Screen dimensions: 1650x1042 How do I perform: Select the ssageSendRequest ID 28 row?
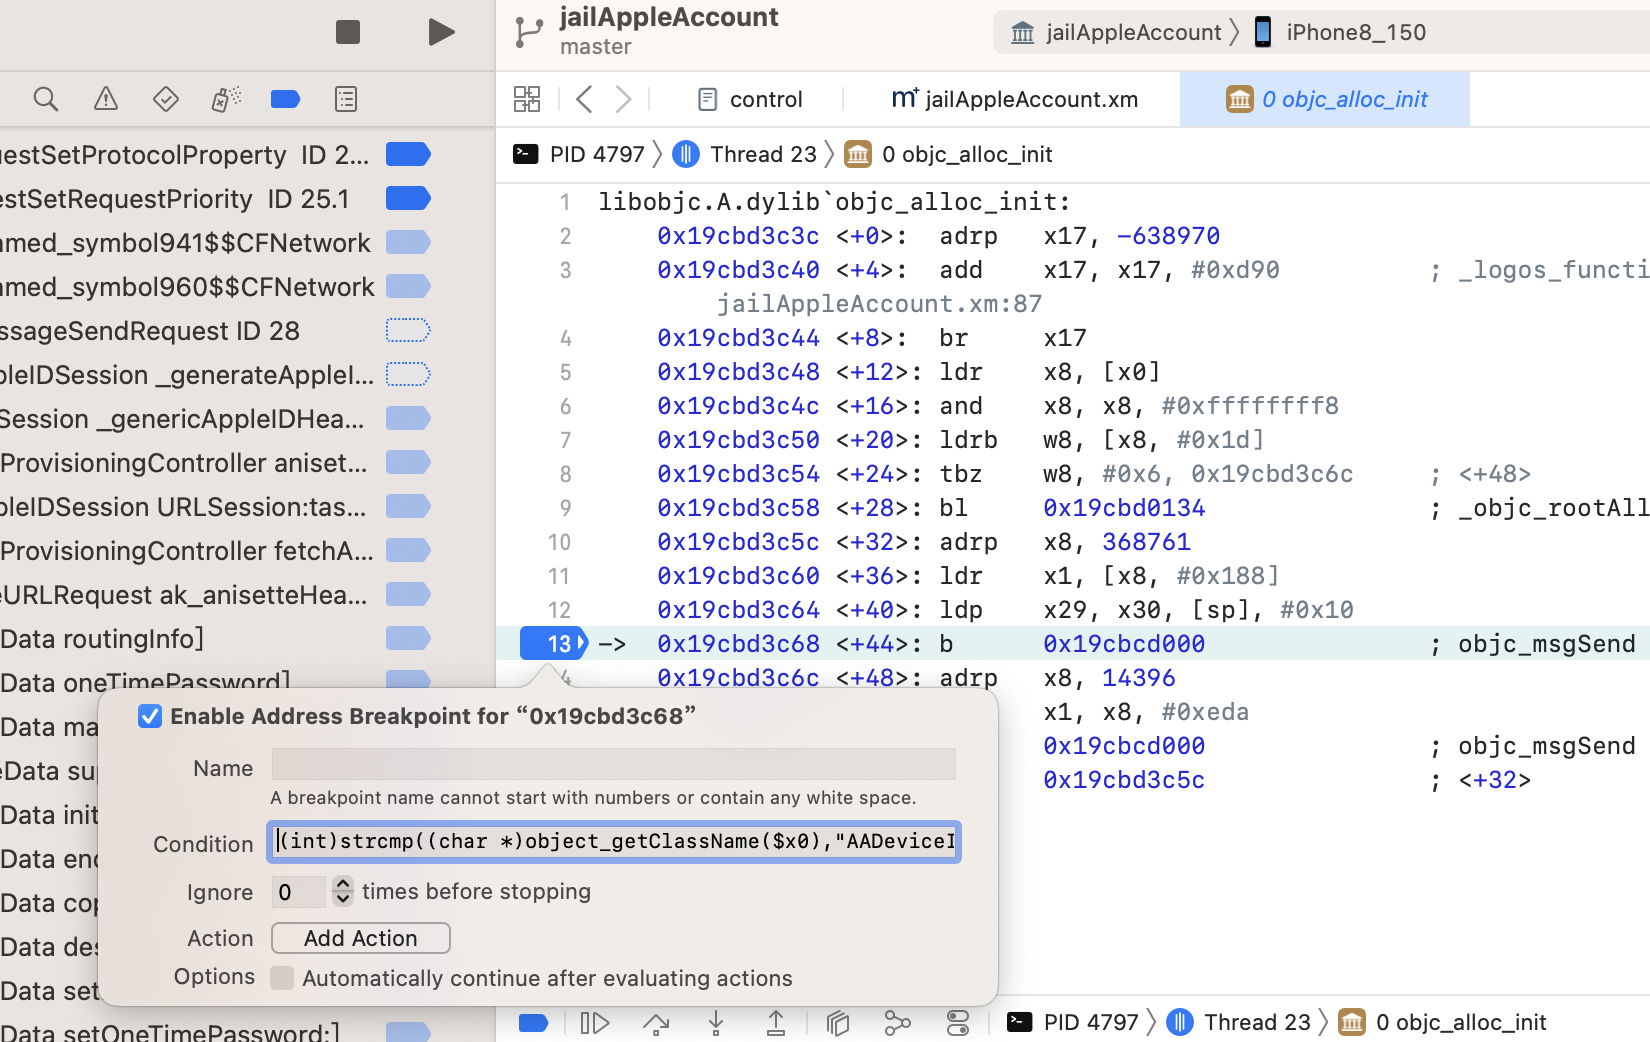coord(215,330)
